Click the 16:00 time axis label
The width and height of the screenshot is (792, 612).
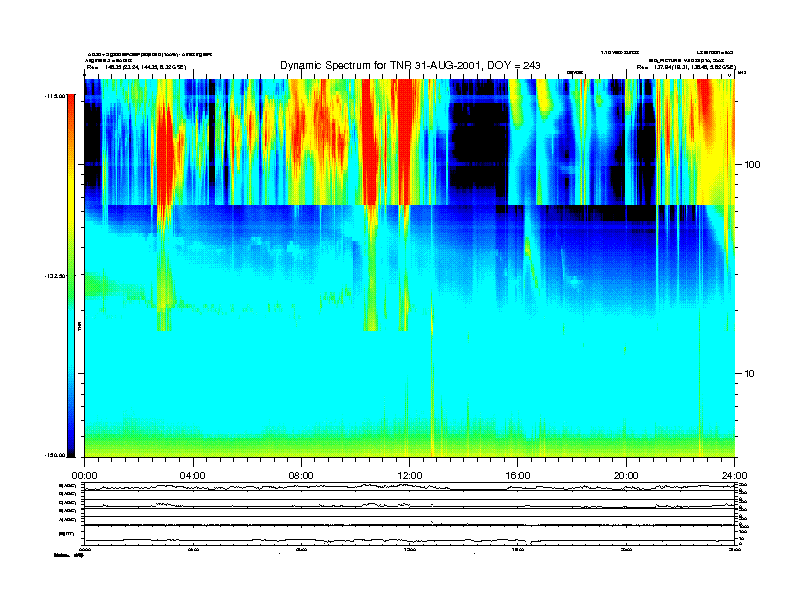click(518, 476)
